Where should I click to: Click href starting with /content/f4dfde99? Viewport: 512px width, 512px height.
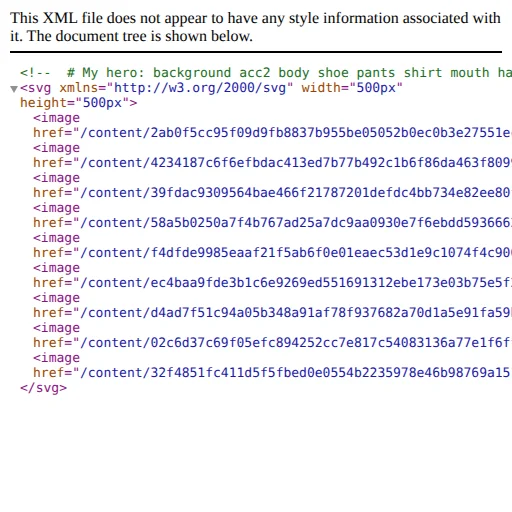pos(272,253)
